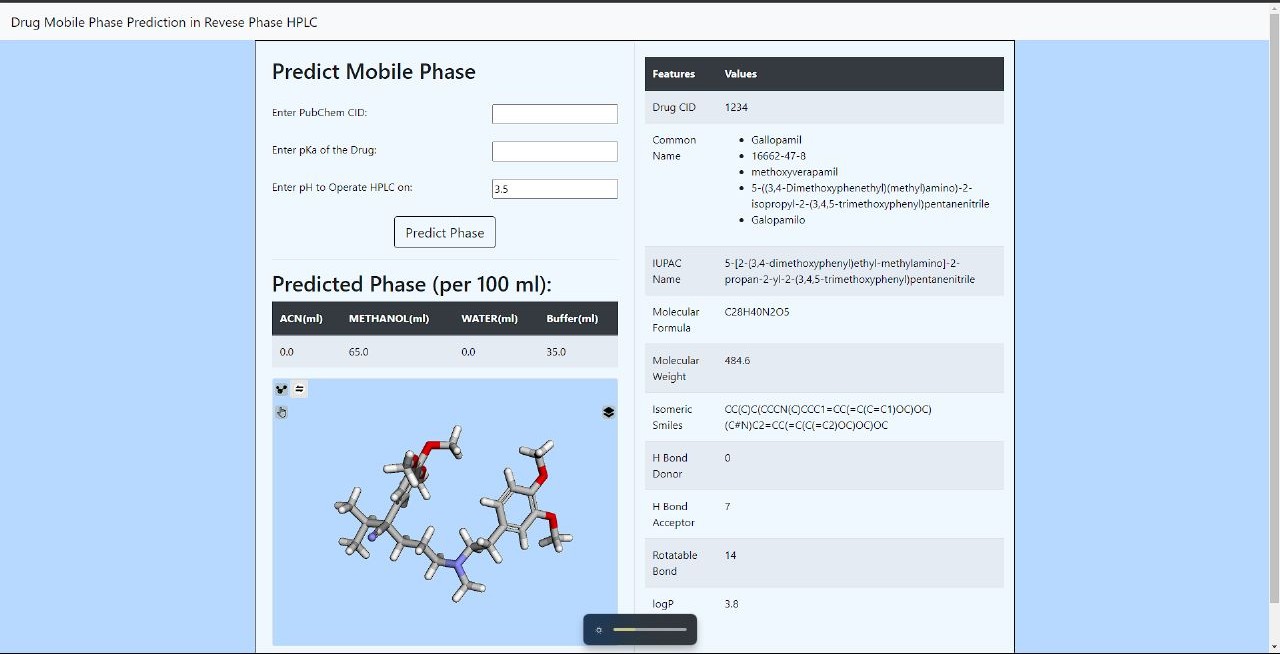The height and width of the screenshot is (654, 1280).
Task: Click the scrollbar down arrow
Action: [1273, 647]
